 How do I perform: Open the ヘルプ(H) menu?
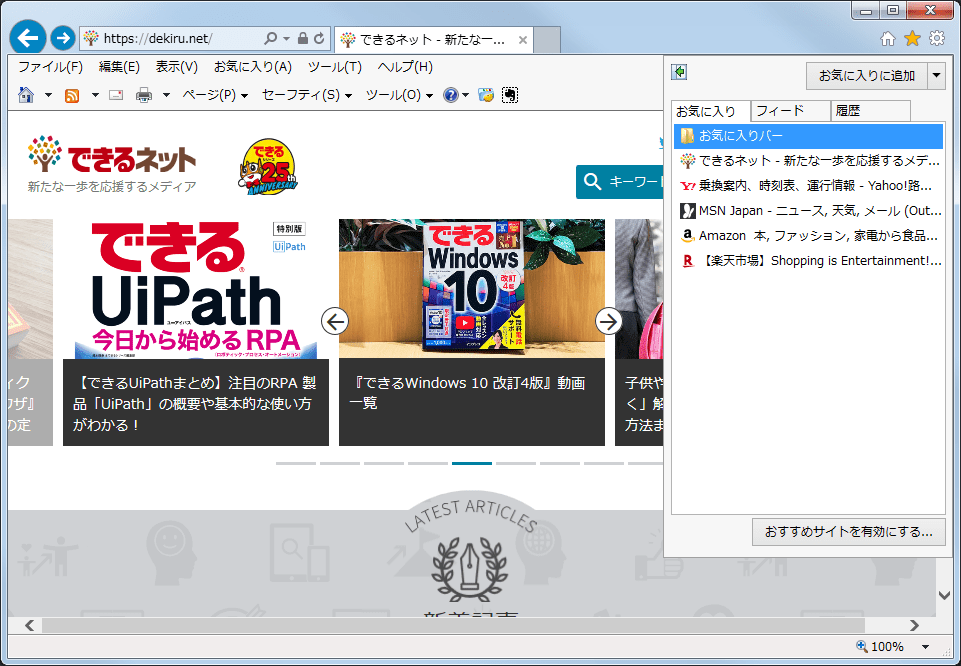[405, 67]
